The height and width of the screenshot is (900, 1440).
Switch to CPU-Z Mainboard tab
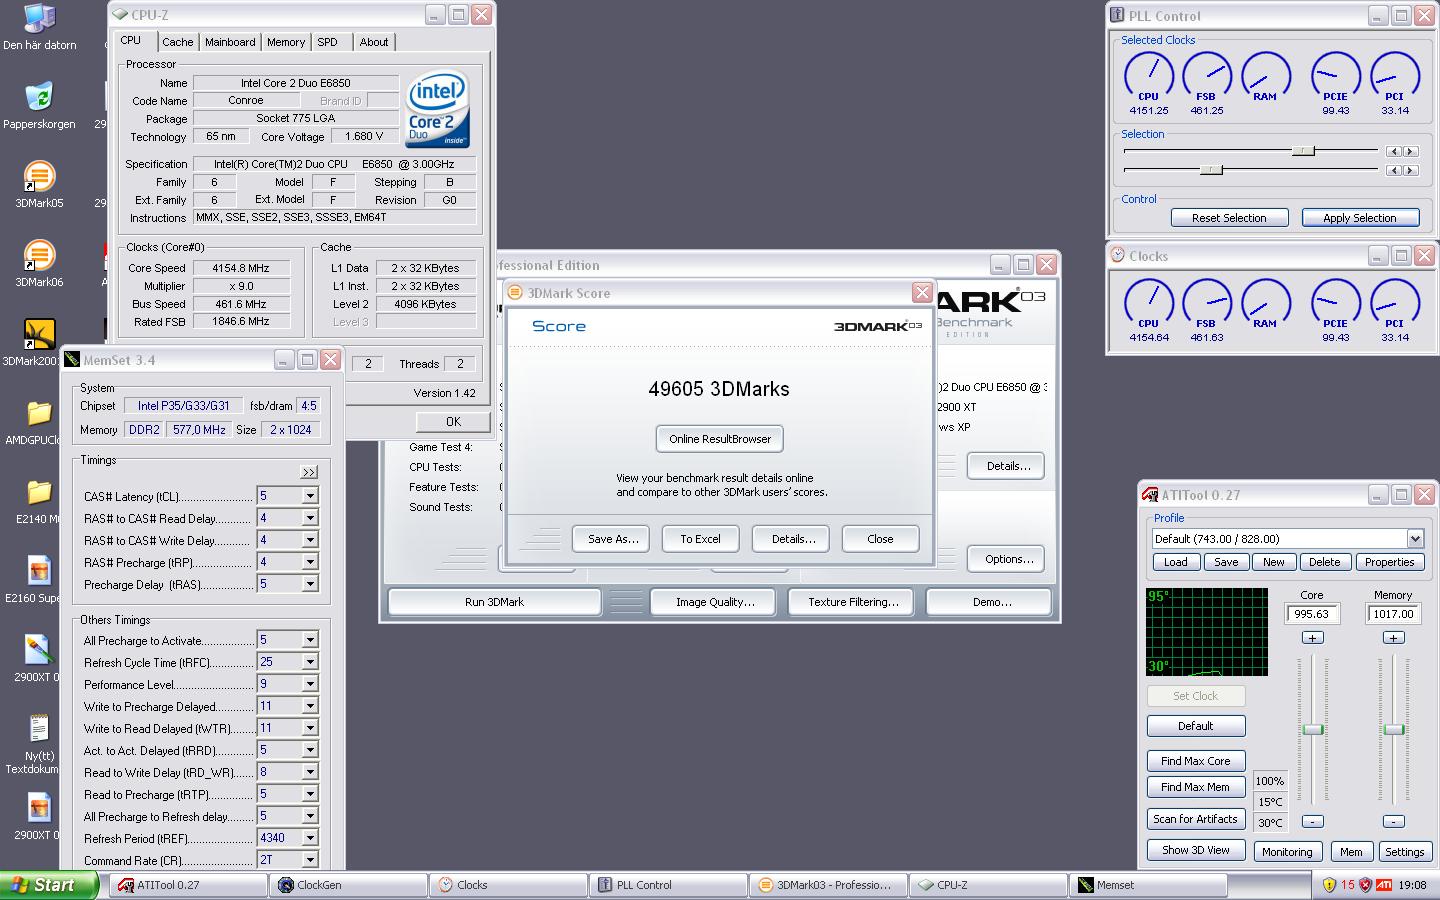[230, 42]
